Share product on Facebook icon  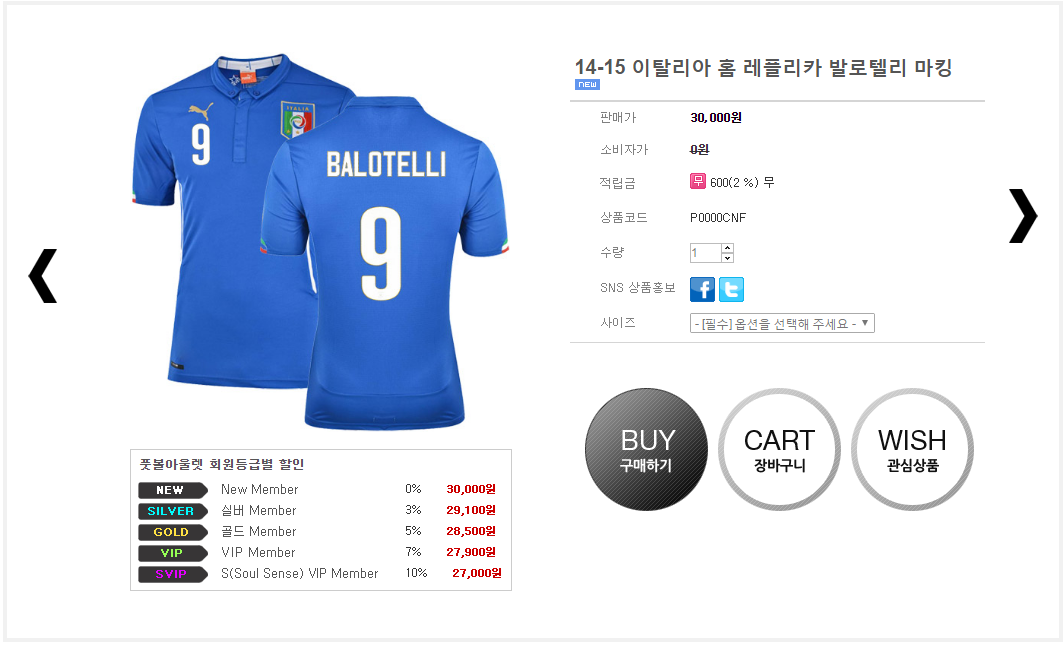(x=702, y=290)
